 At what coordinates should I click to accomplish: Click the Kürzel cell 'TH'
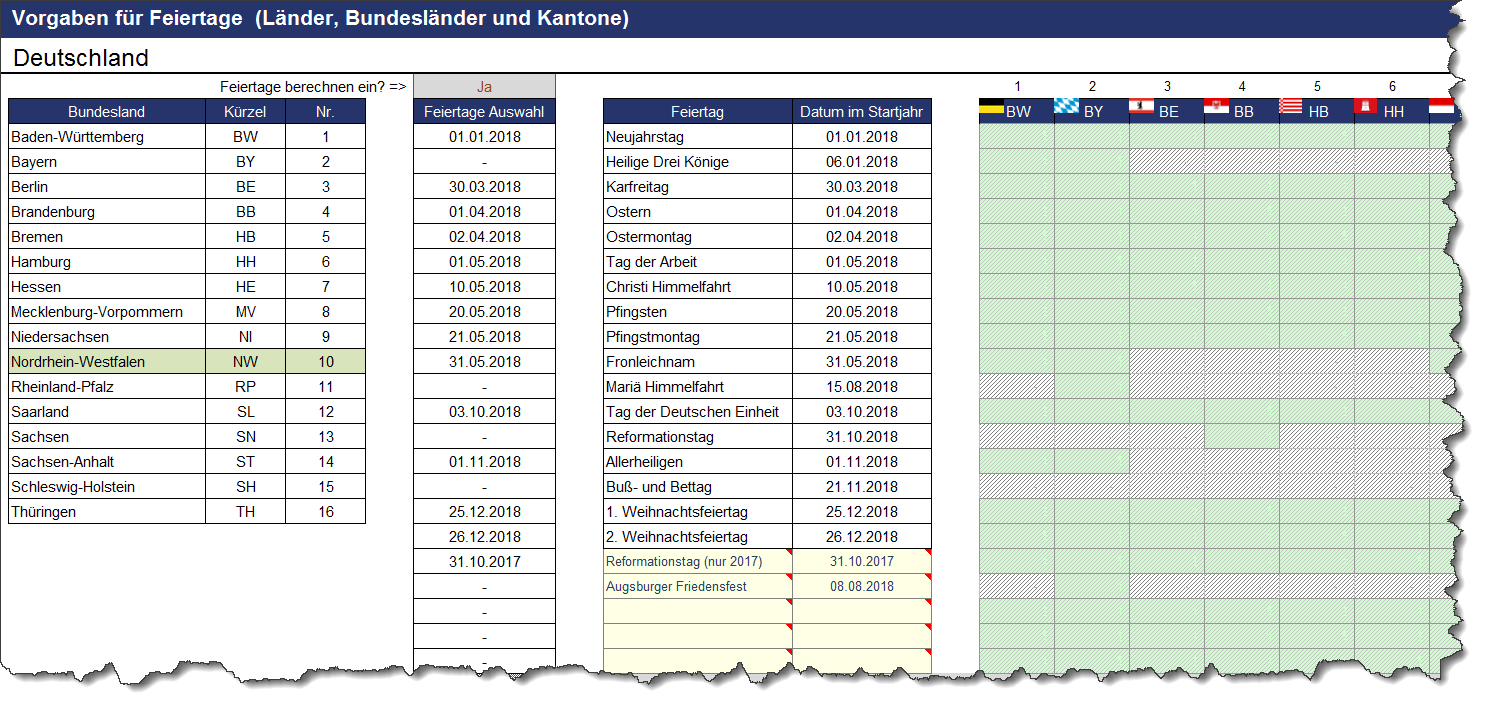(x=246, y=511)
